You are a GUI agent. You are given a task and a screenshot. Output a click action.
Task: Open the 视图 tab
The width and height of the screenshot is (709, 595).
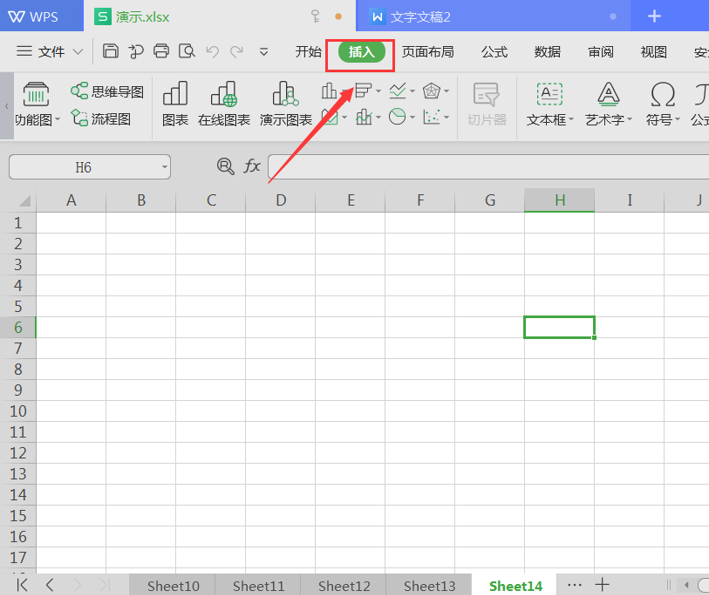pos(653,52)
